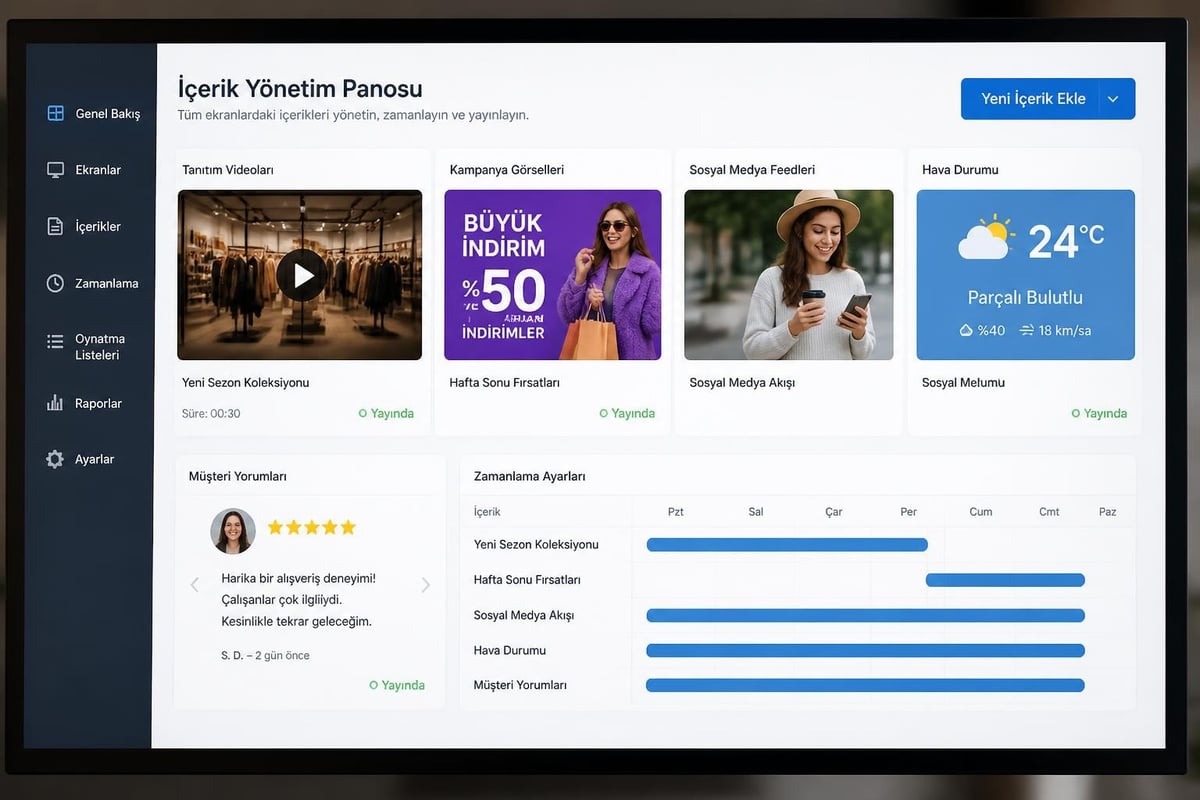Open the Yeni İçerik Ekle dropdown arrow
Screen dimensions: 1200x800
pos(1113,99)
